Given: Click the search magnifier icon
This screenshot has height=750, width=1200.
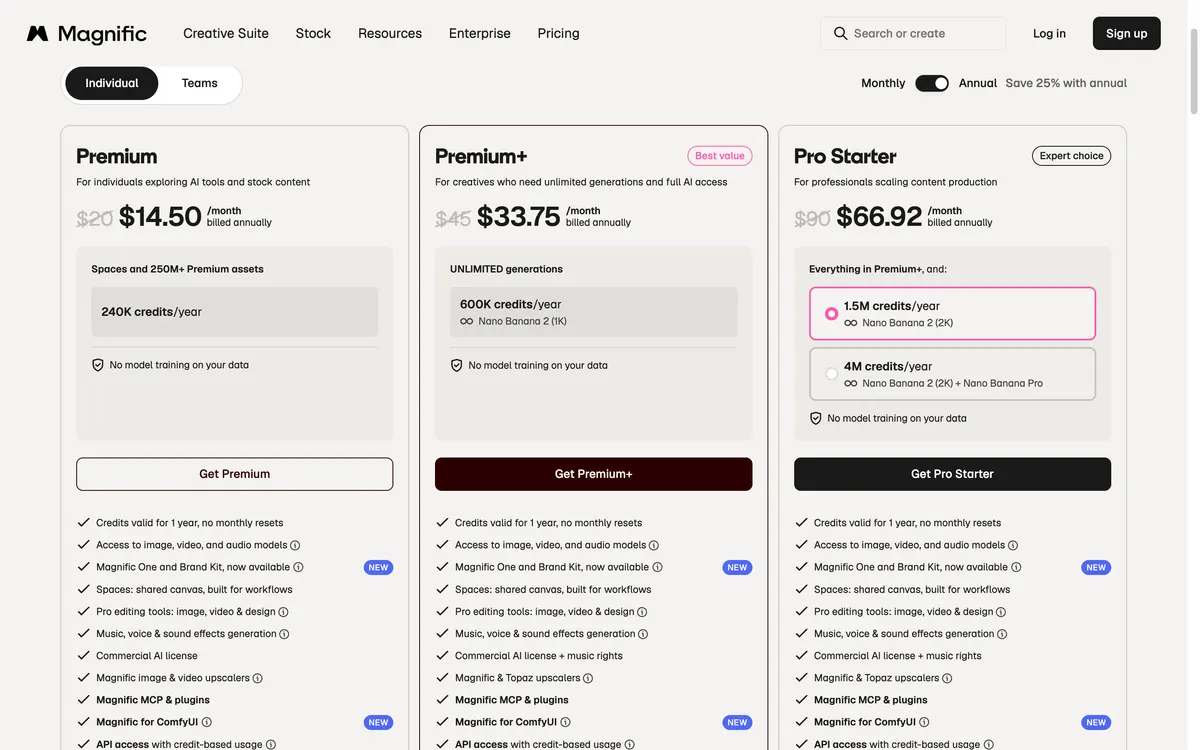Looking at the screenshot, I should pos(840,33).
